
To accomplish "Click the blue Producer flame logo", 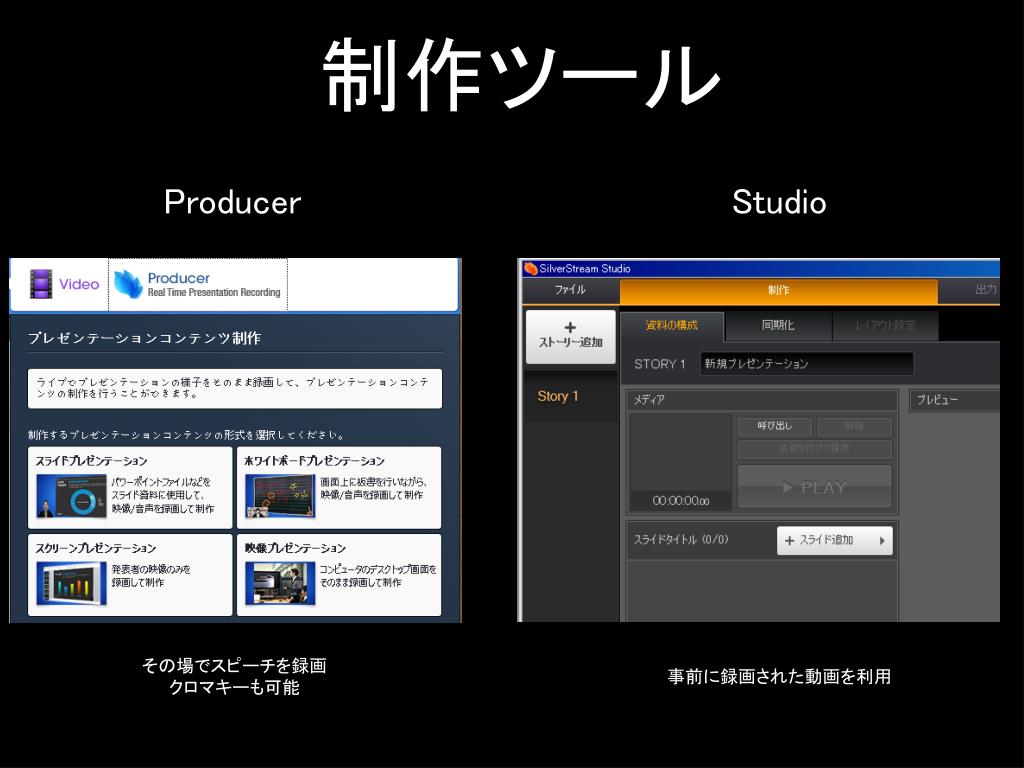I will click(128, 284).
